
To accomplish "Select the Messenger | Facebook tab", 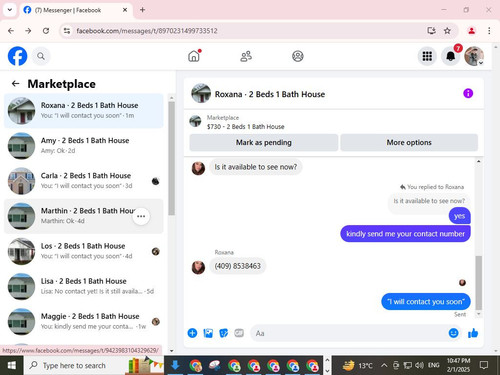I will (x=76, y=10).
